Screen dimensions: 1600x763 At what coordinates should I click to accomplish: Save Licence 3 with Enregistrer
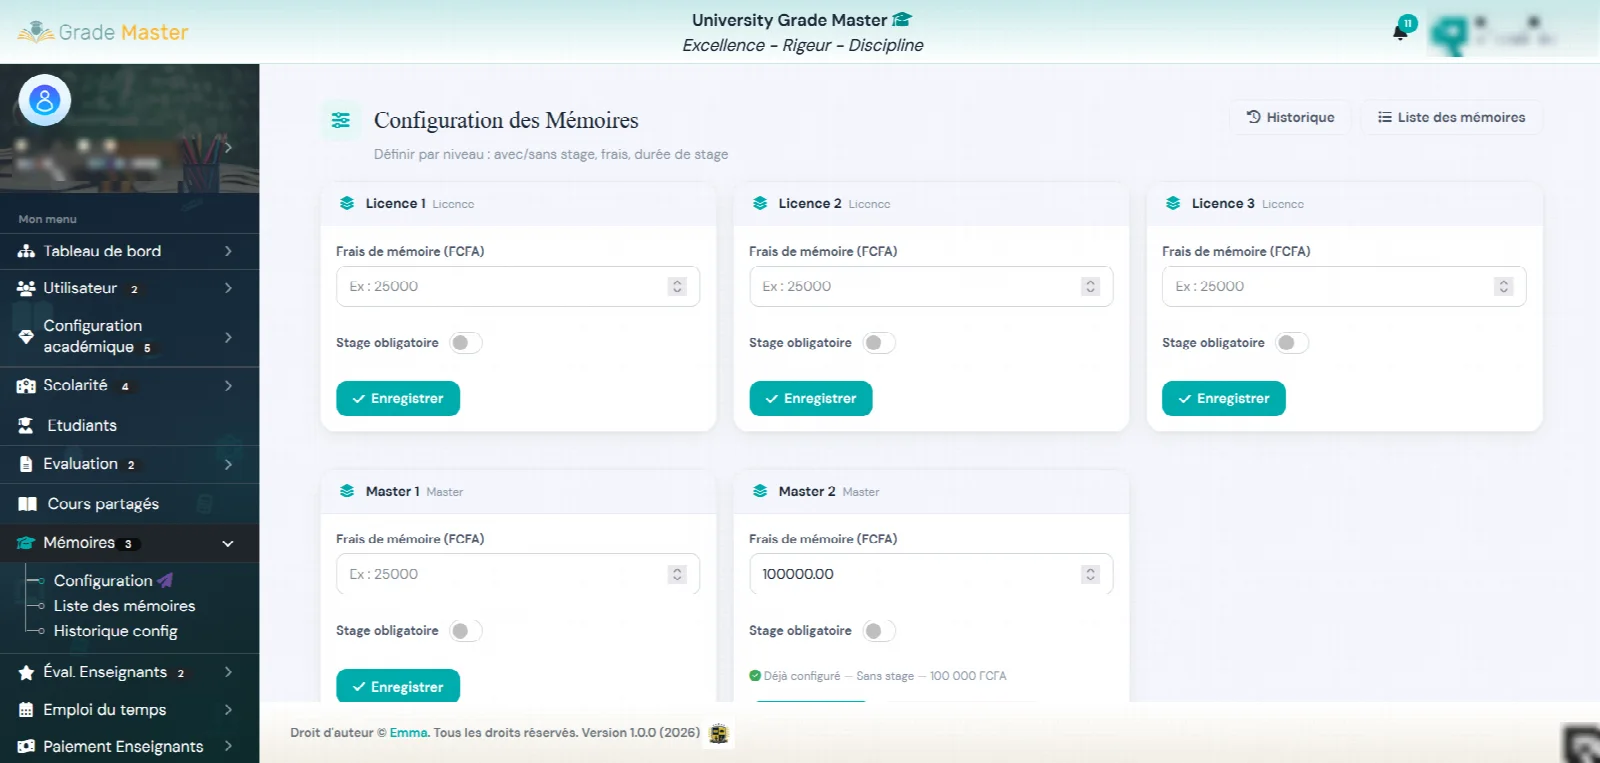click(1224, 398)
